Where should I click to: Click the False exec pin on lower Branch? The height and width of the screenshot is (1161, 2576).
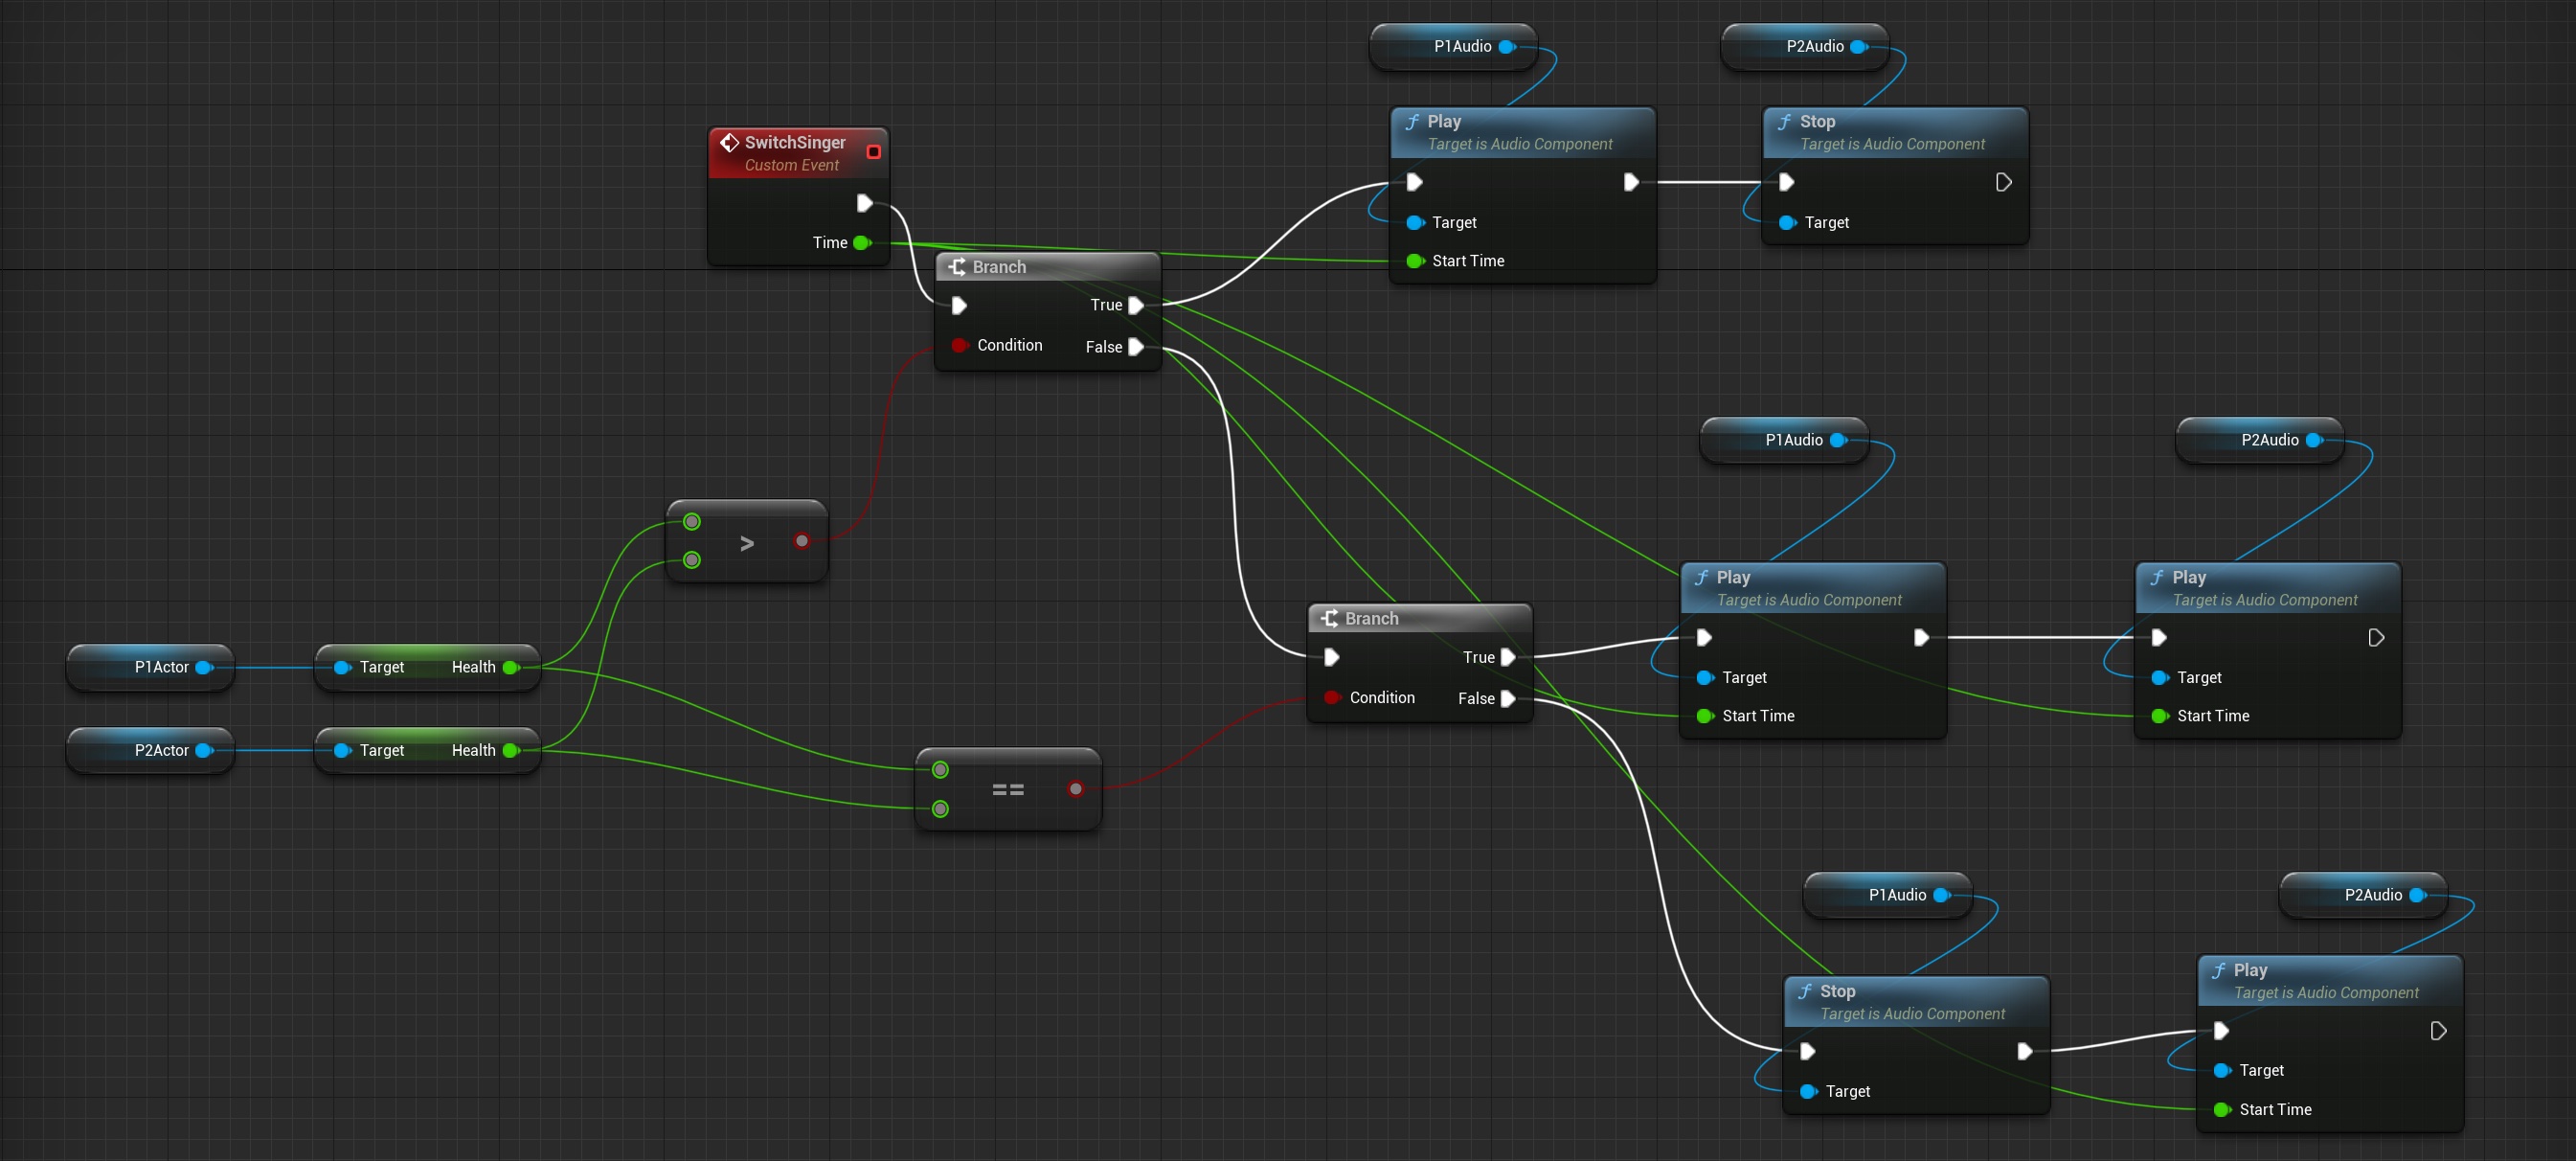pos(1510,699)
